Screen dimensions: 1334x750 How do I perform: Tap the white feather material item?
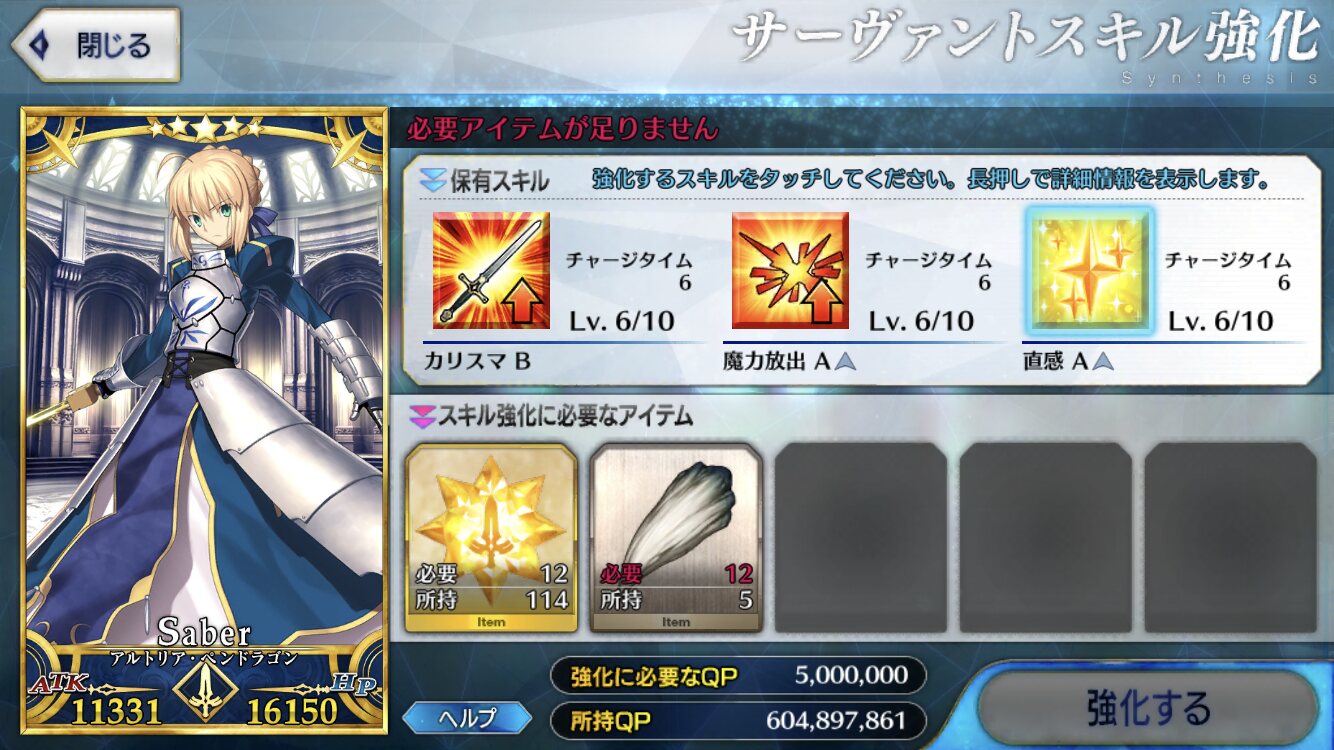pyautogui.click(x=676, y=537)
